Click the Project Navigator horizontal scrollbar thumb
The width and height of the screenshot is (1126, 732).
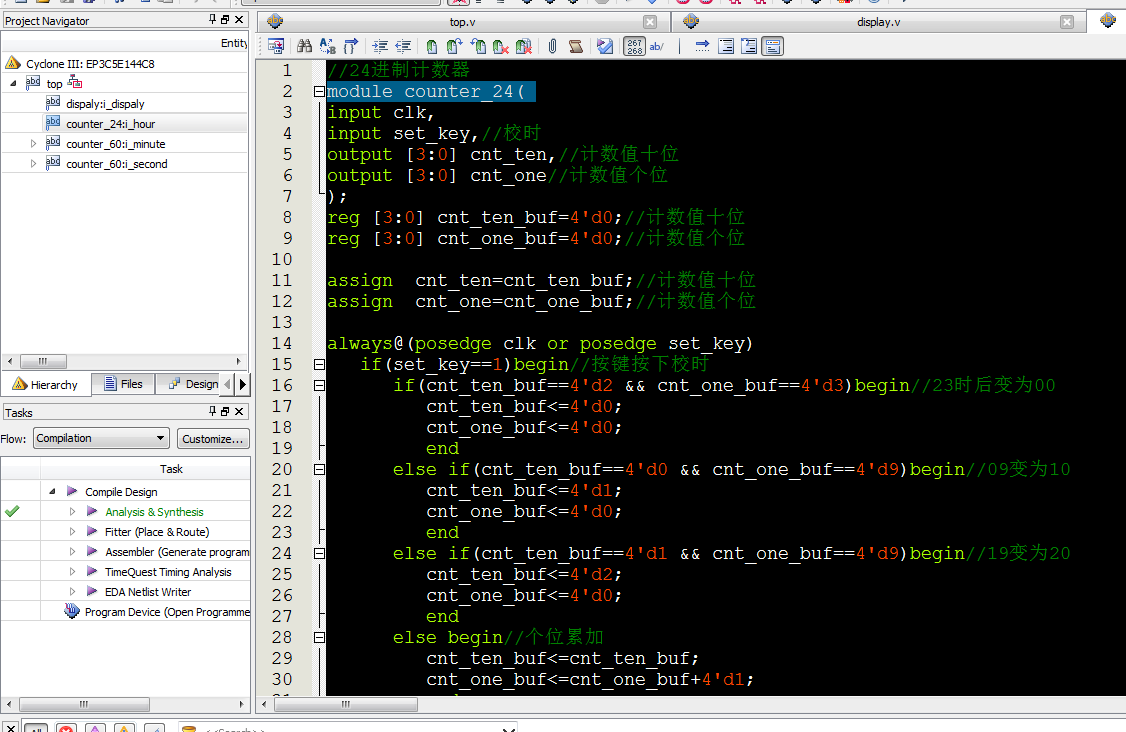tap(43, 361)
